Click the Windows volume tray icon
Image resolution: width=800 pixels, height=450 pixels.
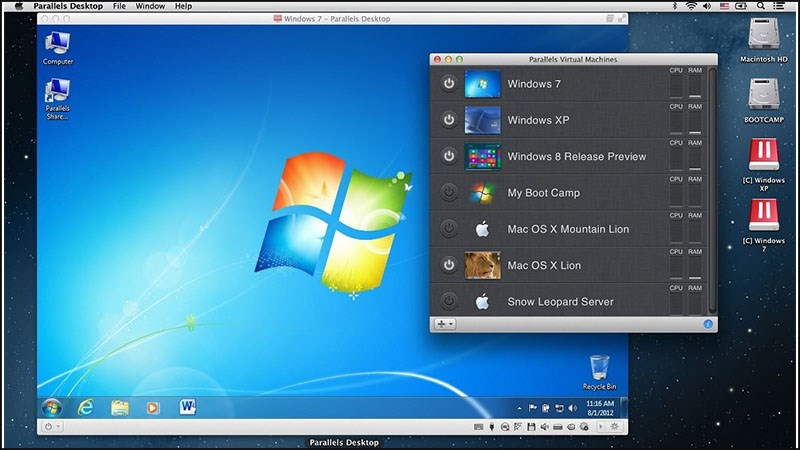pos(572,408)
